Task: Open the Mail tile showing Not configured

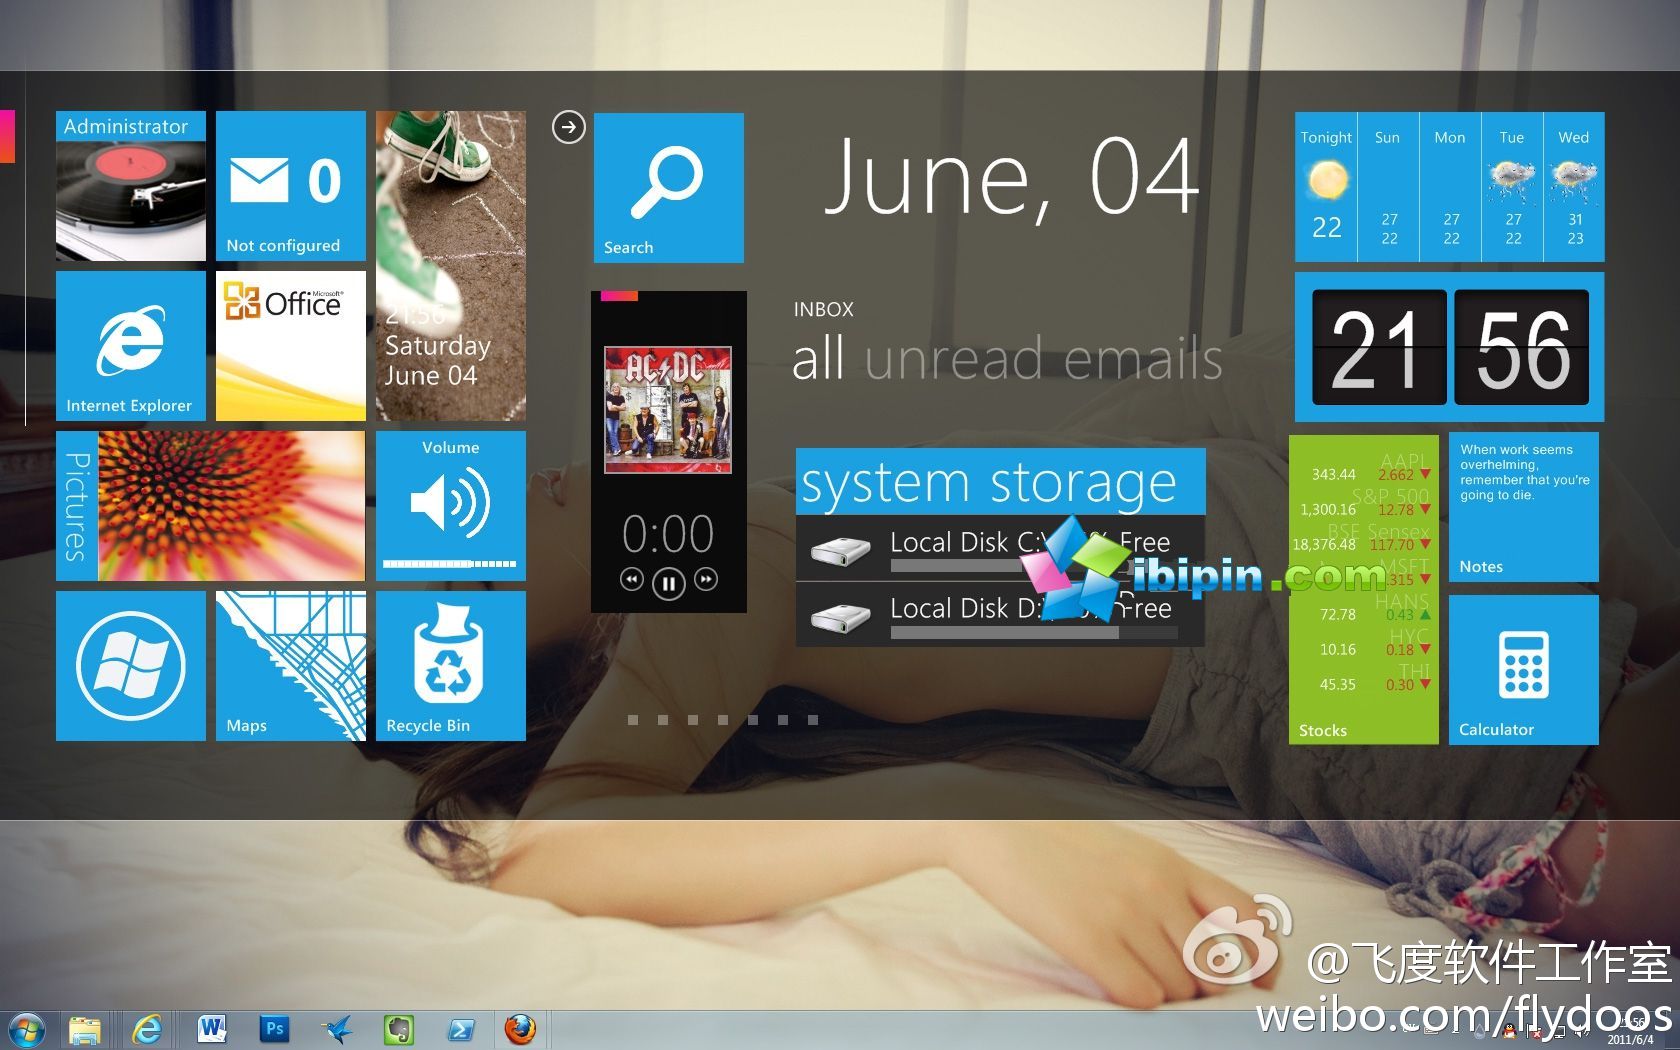Action: [290, 186]
